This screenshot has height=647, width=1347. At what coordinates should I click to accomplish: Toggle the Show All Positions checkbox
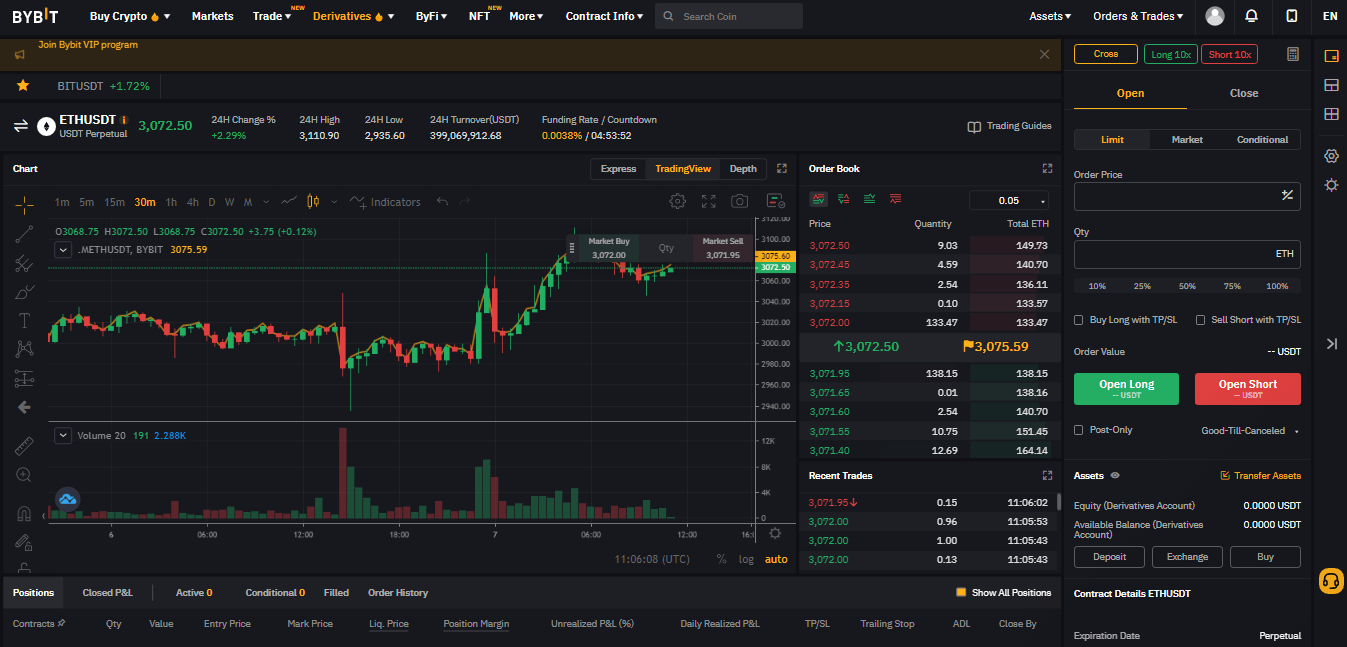(x=961, y=592)
